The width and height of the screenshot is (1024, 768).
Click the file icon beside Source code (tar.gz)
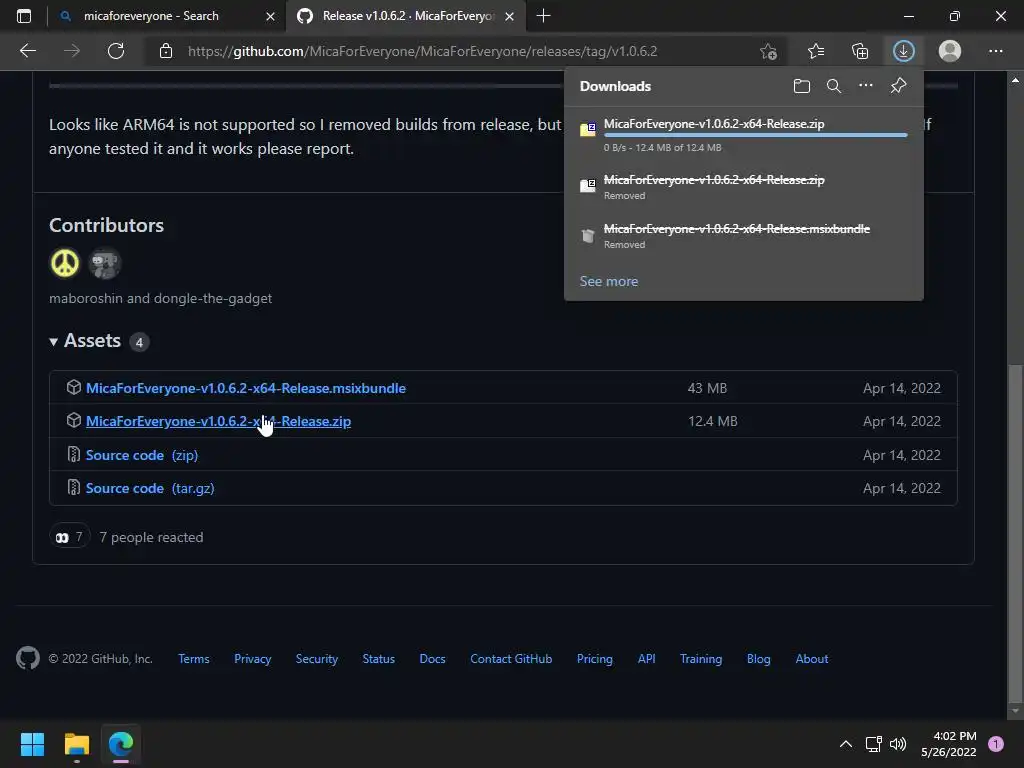[74, 488]
